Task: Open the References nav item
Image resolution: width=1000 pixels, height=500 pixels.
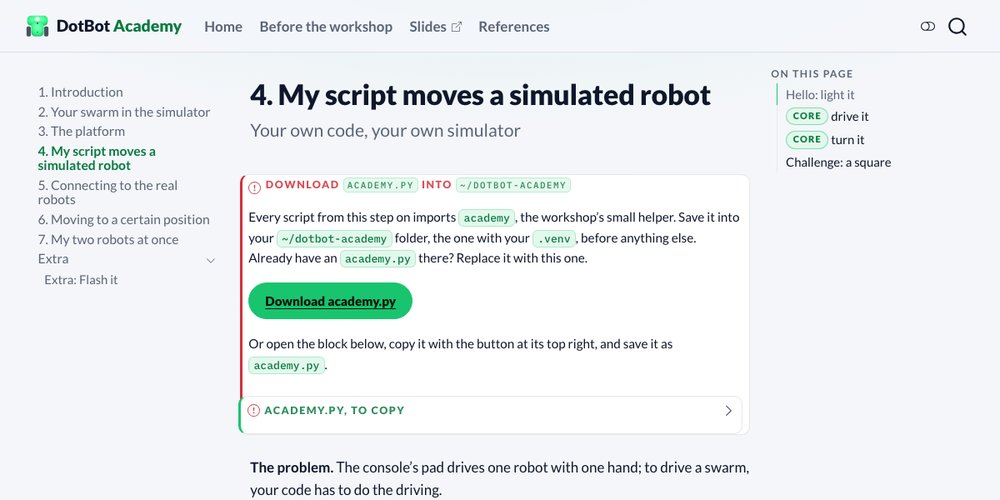Action: [x=514, y=27]
